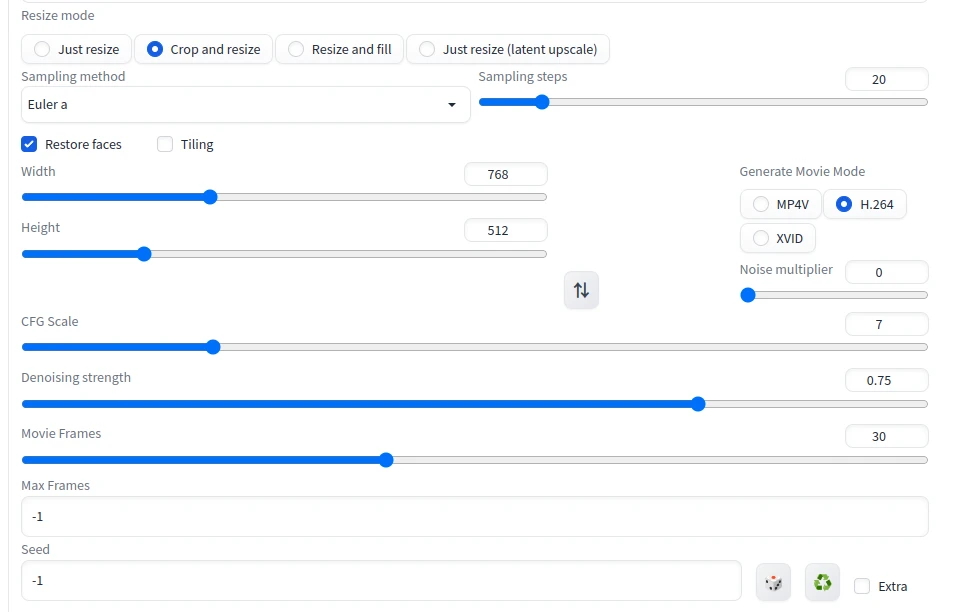Click into the Seed text field
The height and width of the screenshot is (612, 976).
click(x=380, y=581)
